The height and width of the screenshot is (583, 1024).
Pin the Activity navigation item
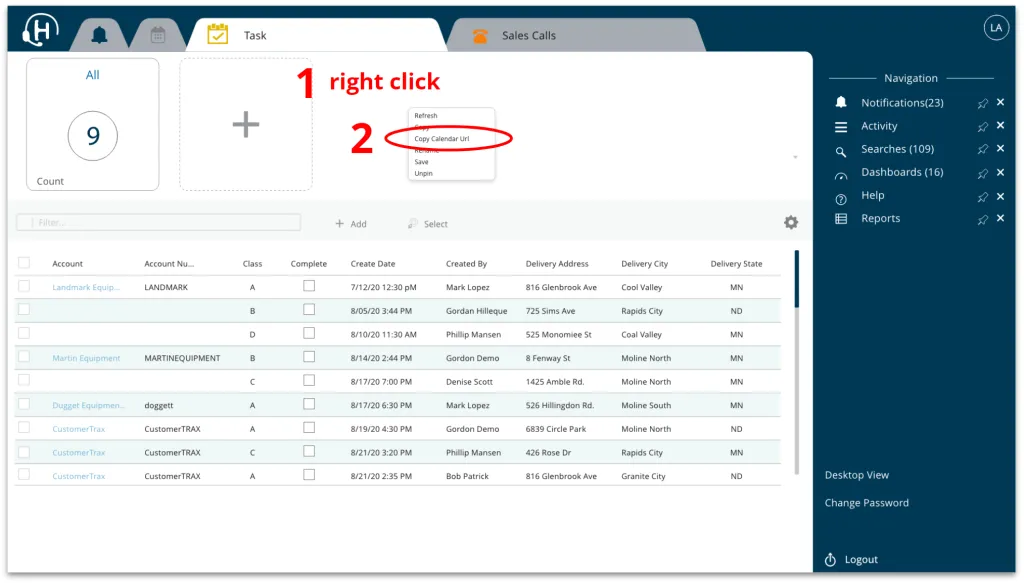pyautogui.click(x=982, y=127)
